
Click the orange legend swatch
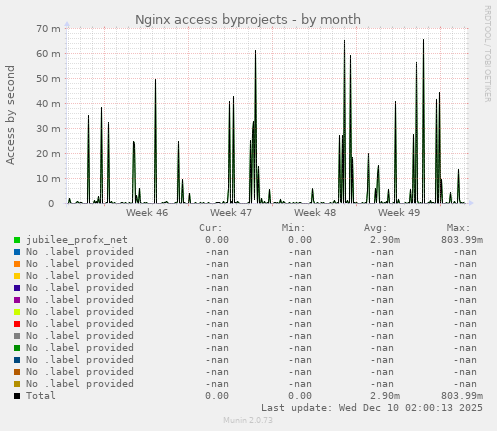pyautogui.click(x=17, y=264)
